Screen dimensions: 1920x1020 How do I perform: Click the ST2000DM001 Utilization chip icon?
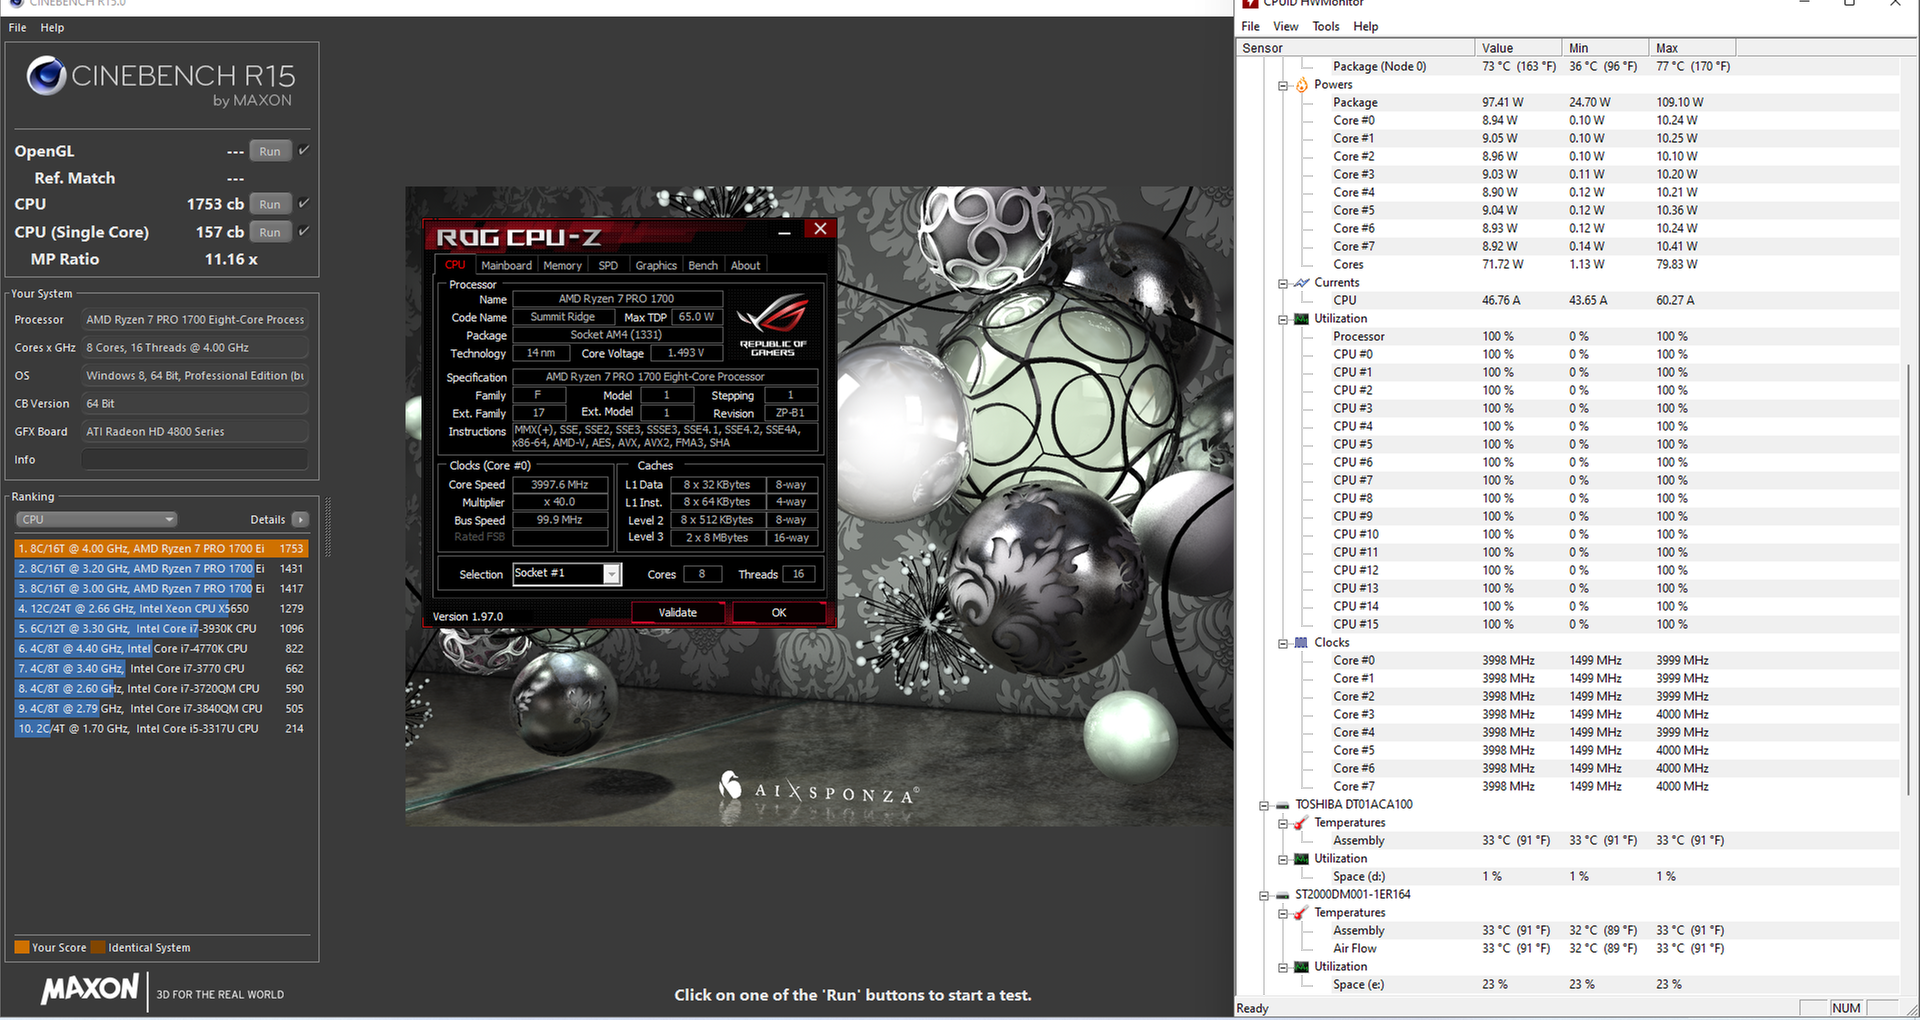[1302, 967]
